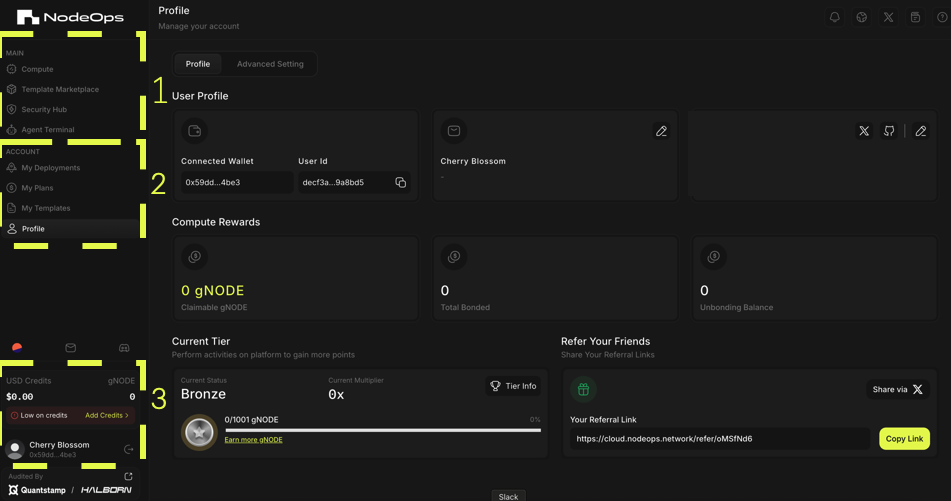The image size is (951, 501).
Task: Click the Slack label at bottom
Action: [508, 497]
